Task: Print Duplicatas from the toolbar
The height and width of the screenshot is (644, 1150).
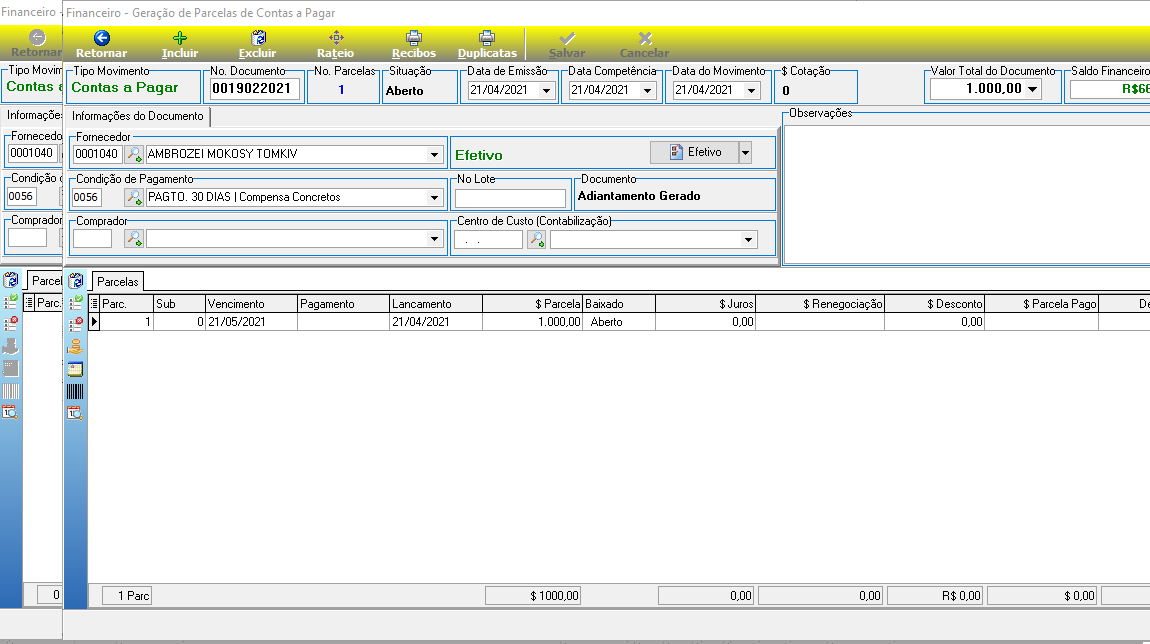Action: click(487, 45)
